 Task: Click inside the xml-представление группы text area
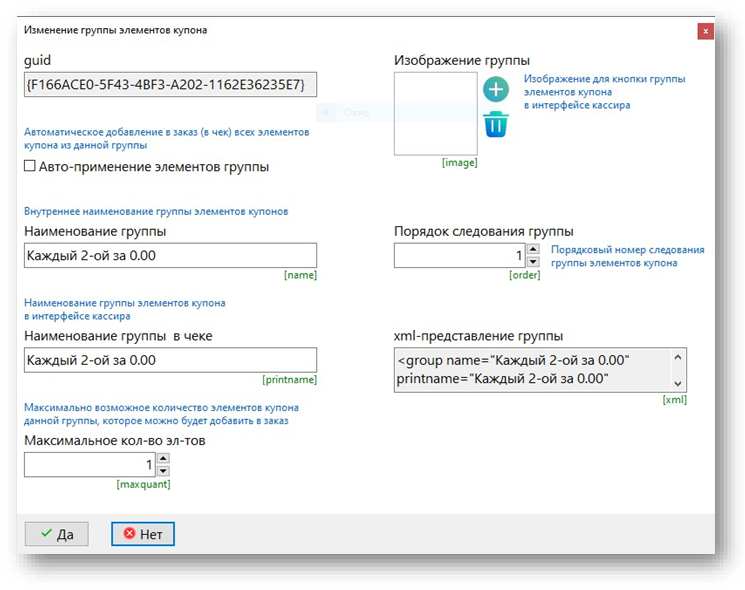click(530, 369)
